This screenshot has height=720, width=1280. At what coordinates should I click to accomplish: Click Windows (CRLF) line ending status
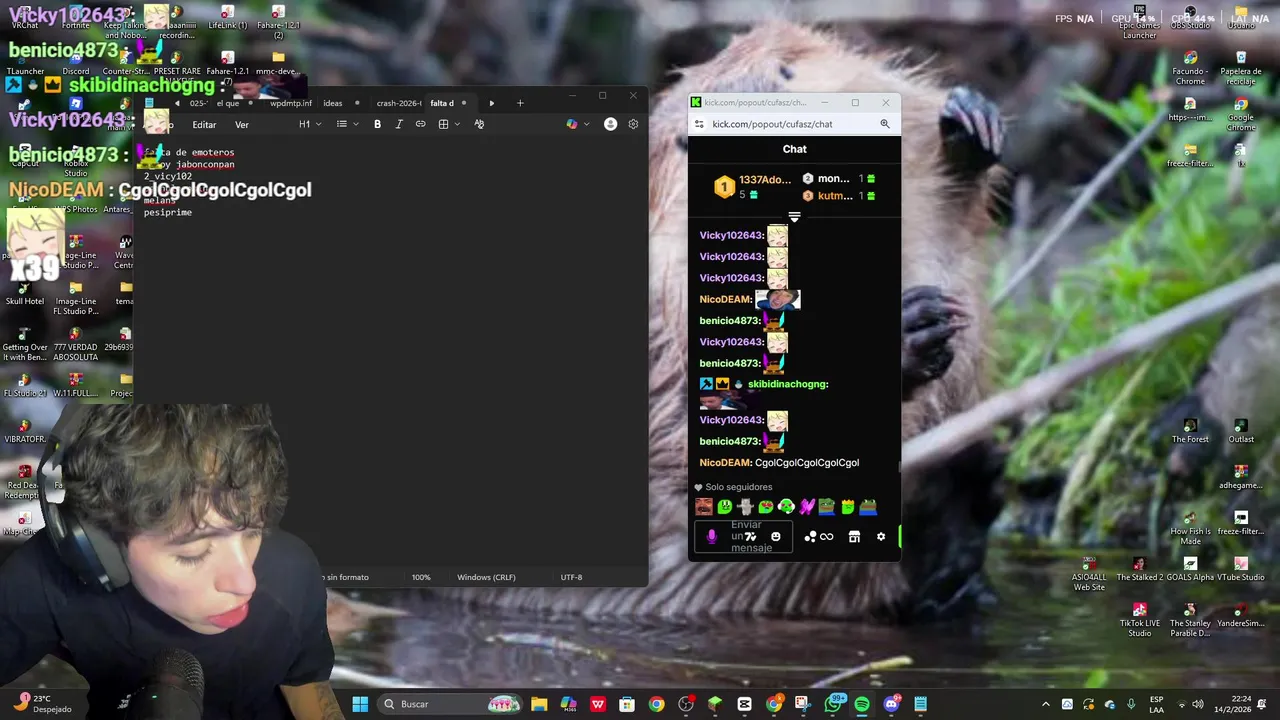(486, 577)
